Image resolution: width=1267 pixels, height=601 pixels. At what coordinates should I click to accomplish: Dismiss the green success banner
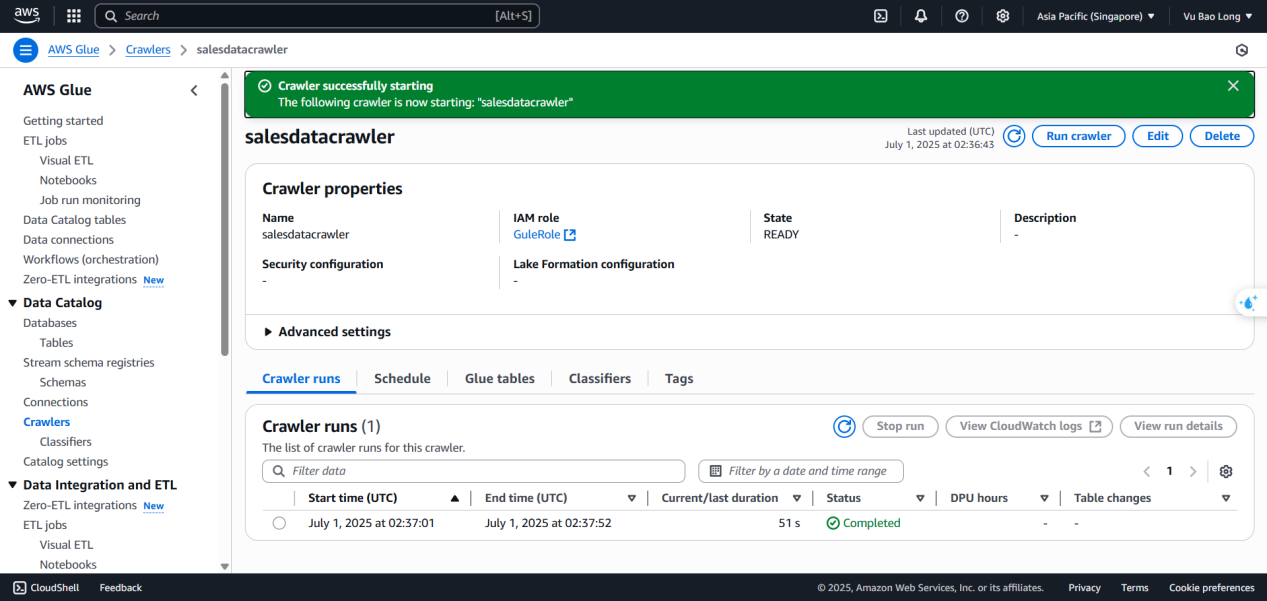point(1233,86)
